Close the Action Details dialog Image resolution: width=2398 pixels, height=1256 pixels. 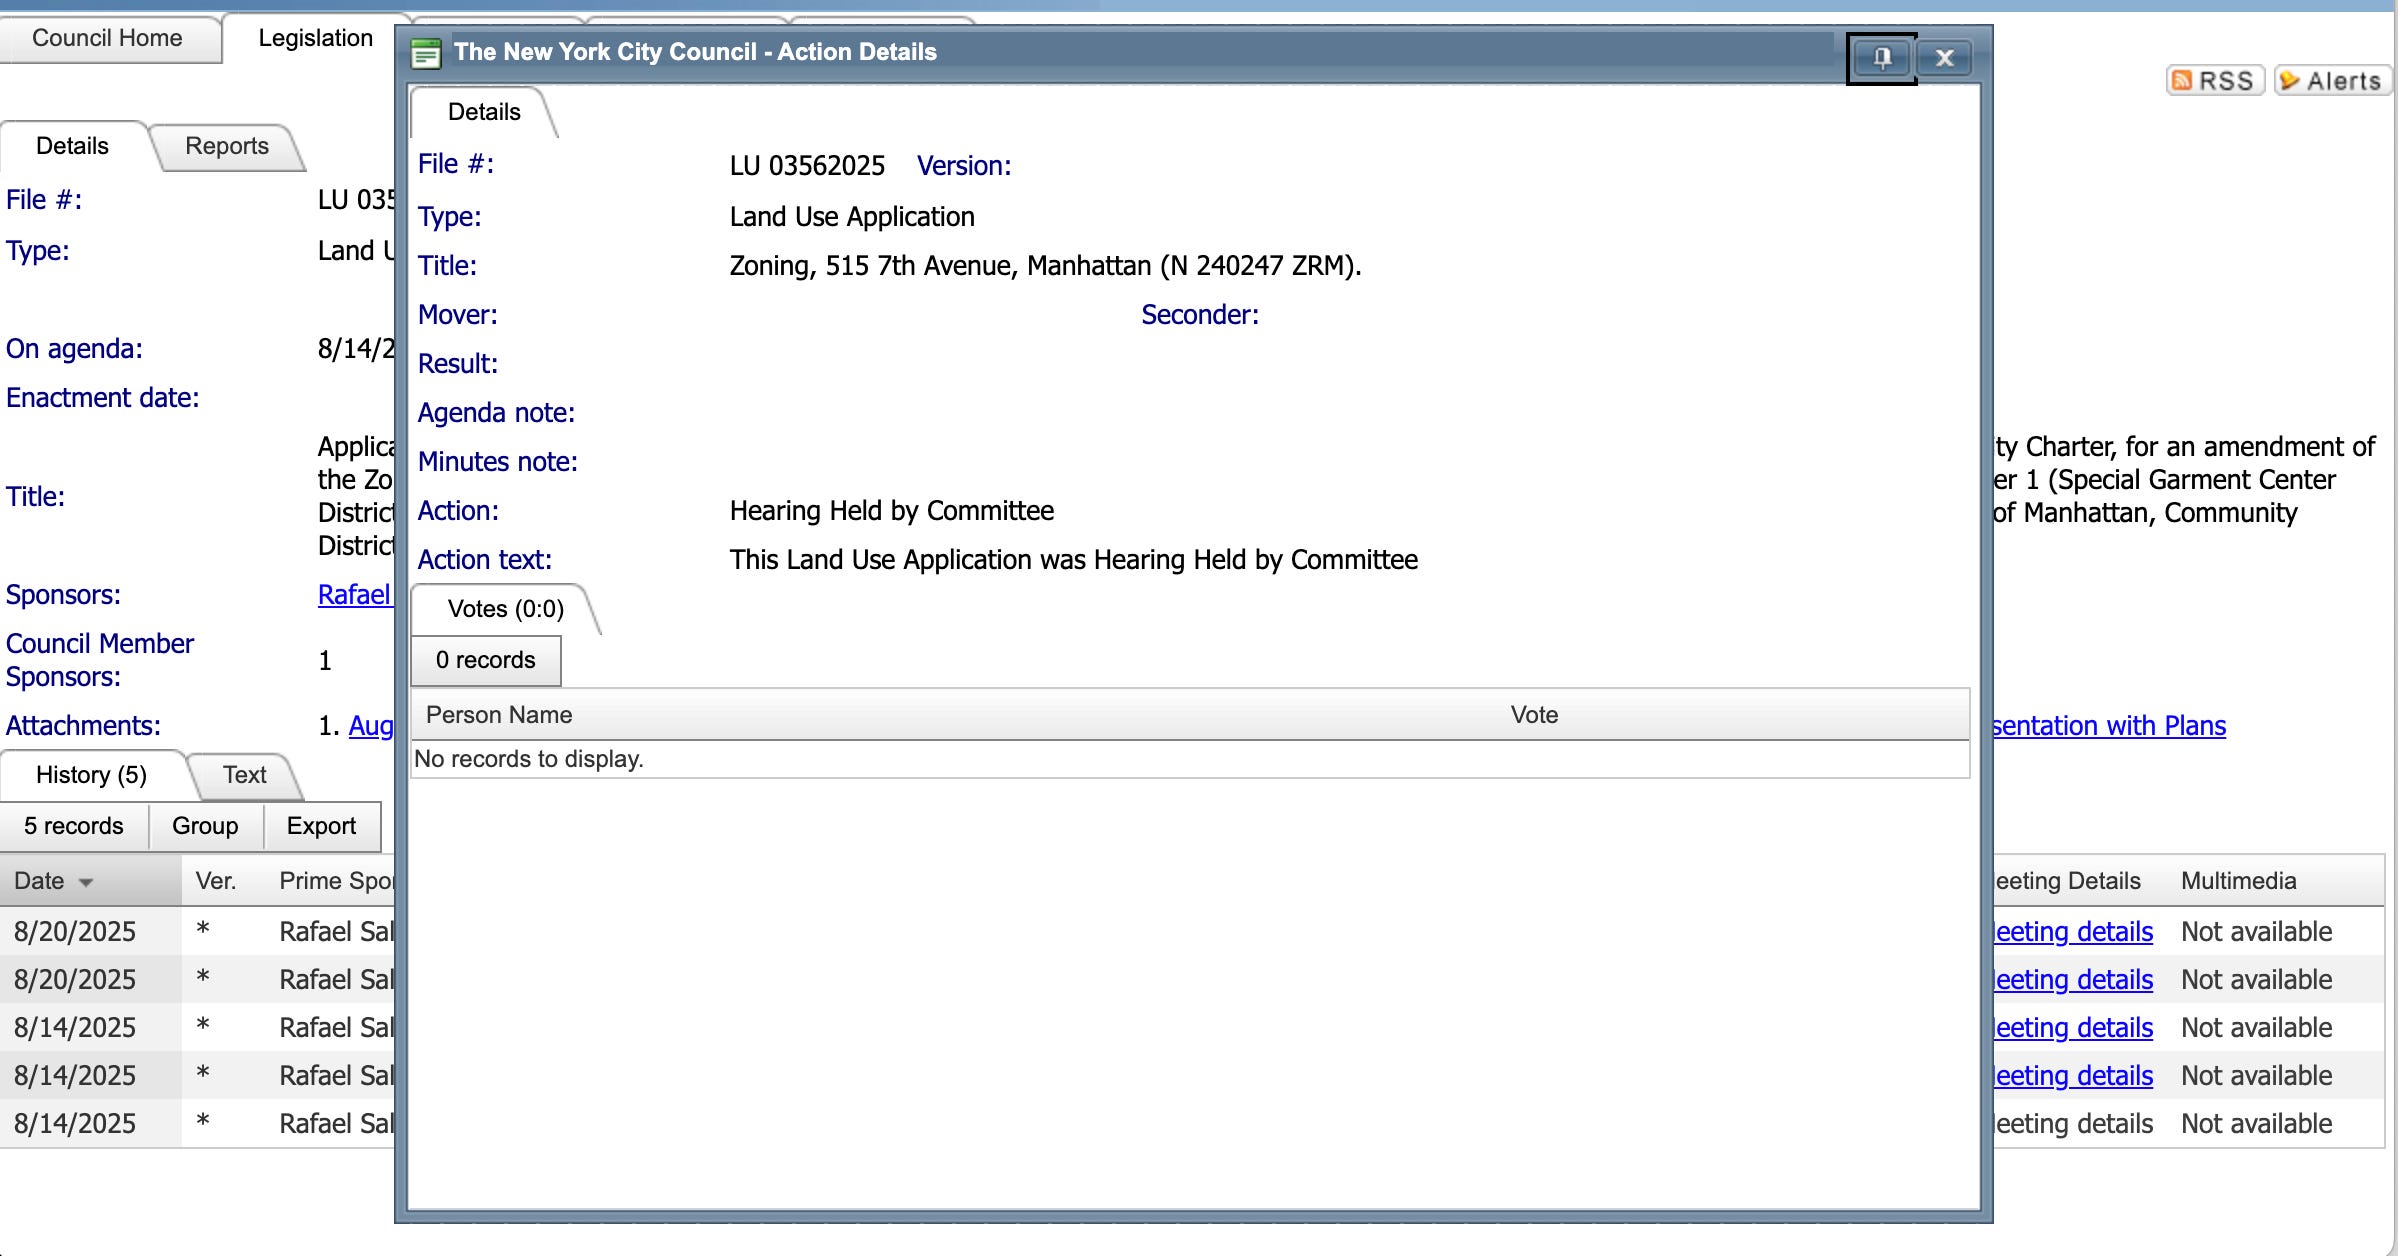pos(1944,58)
